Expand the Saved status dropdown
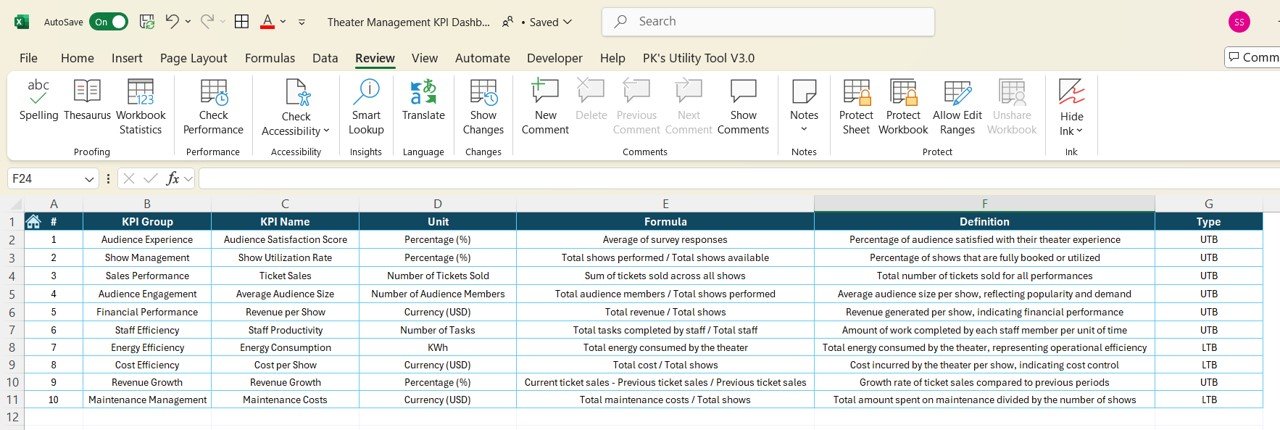Viewport: 1280px width, 430px height. coord(568,21)
